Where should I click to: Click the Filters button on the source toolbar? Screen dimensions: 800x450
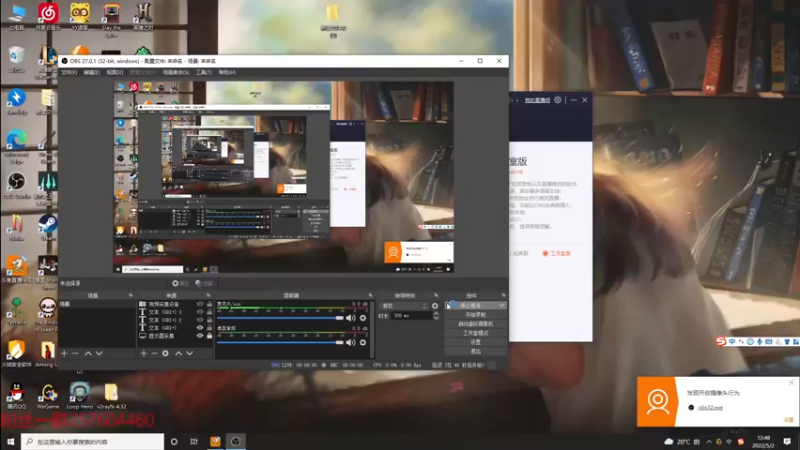204,283
